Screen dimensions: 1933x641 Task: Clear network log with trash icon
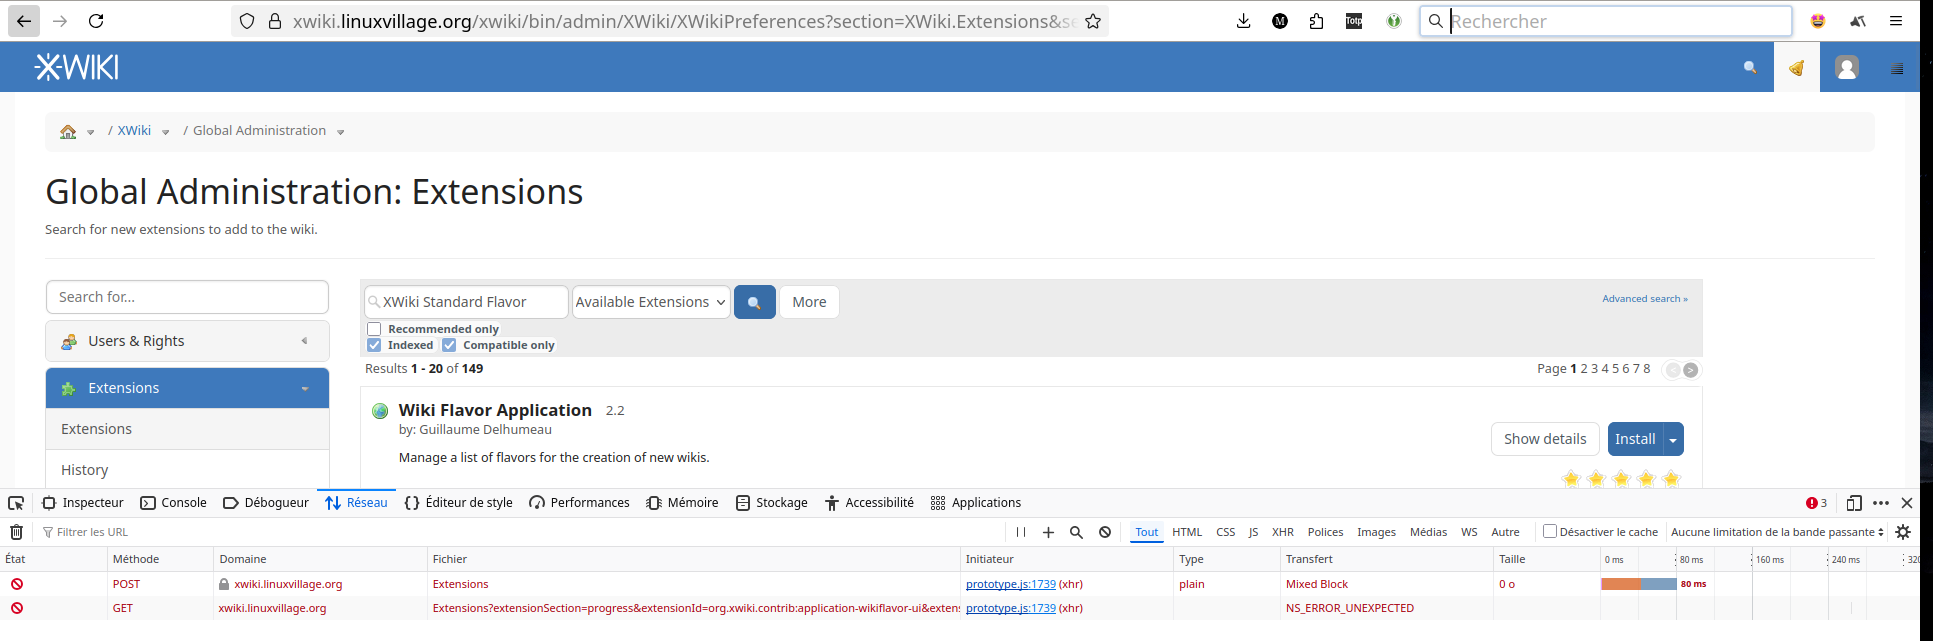click(16, 532)
